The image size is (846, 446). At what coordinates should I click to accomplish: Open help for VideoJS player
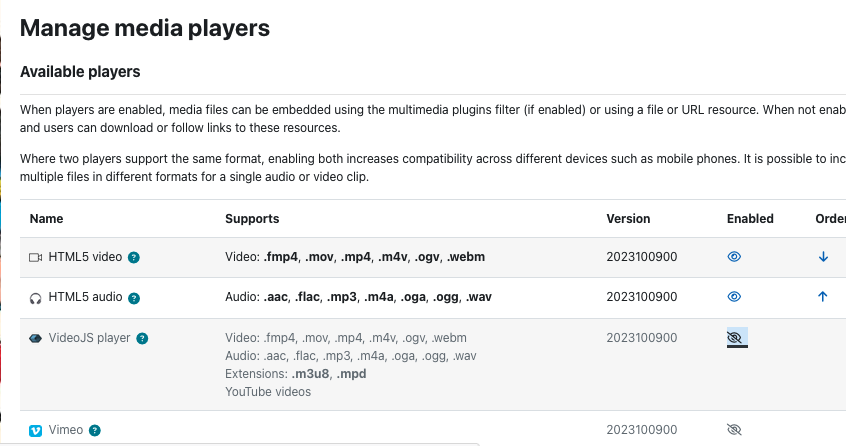142,339
